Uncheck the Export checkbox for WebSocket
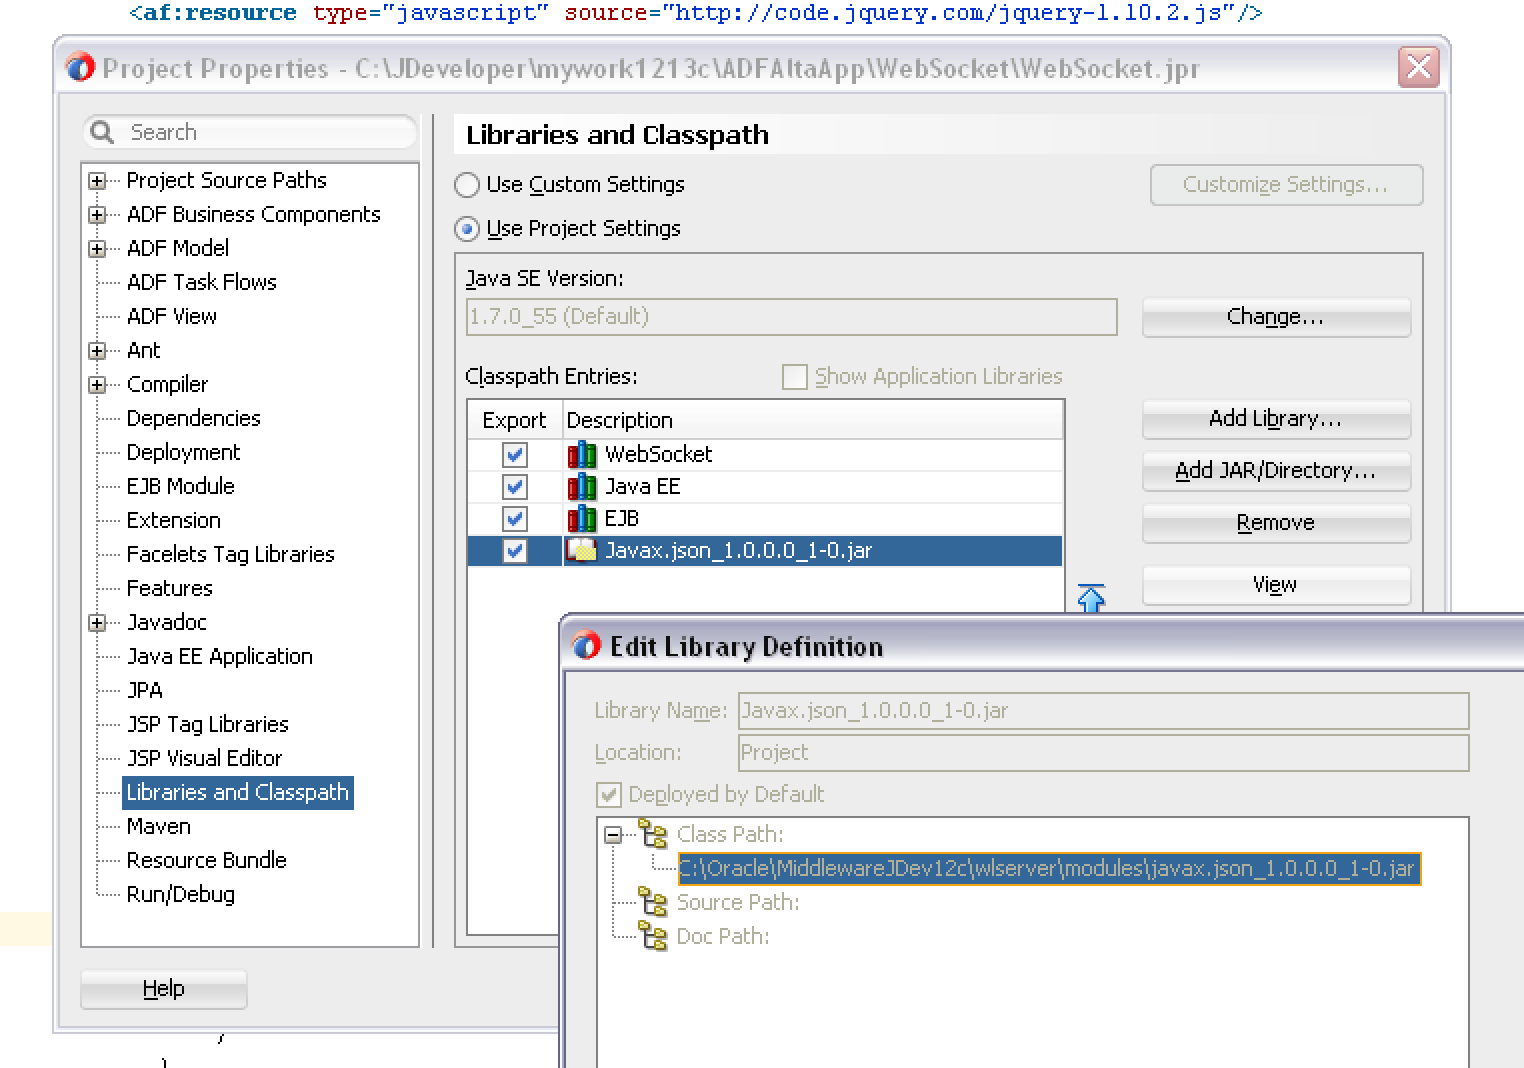This screenshot has height=1068, width=1524. pyautogui.click(x=513, y=454)
